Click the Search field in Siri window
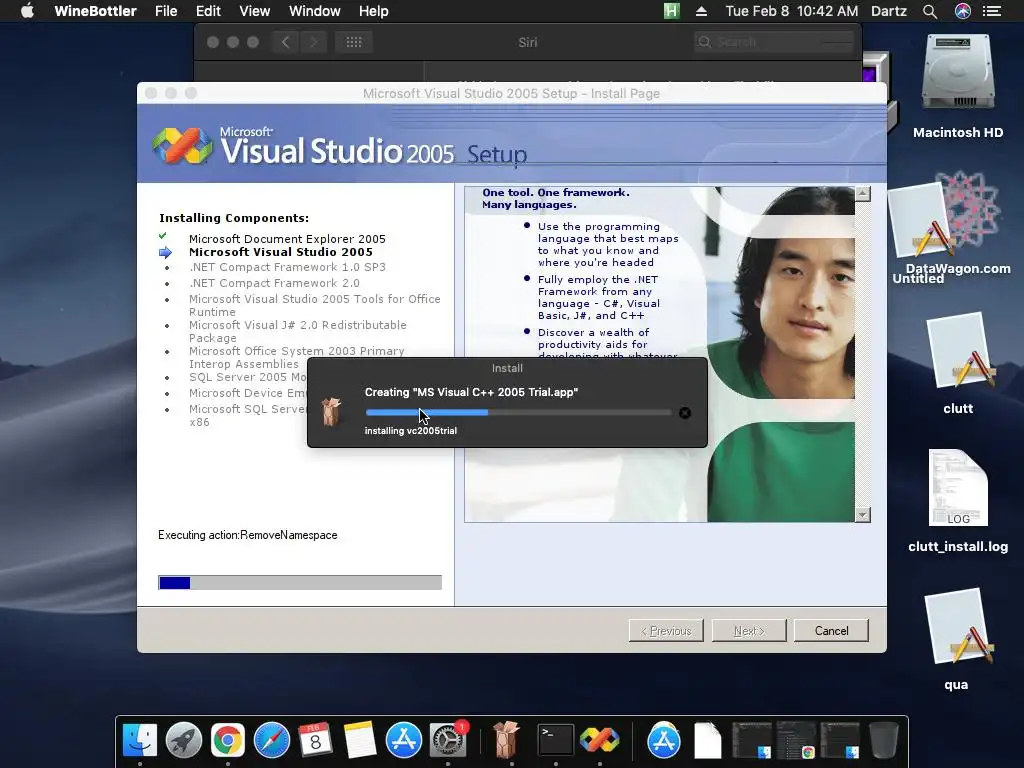 [774, 42]
